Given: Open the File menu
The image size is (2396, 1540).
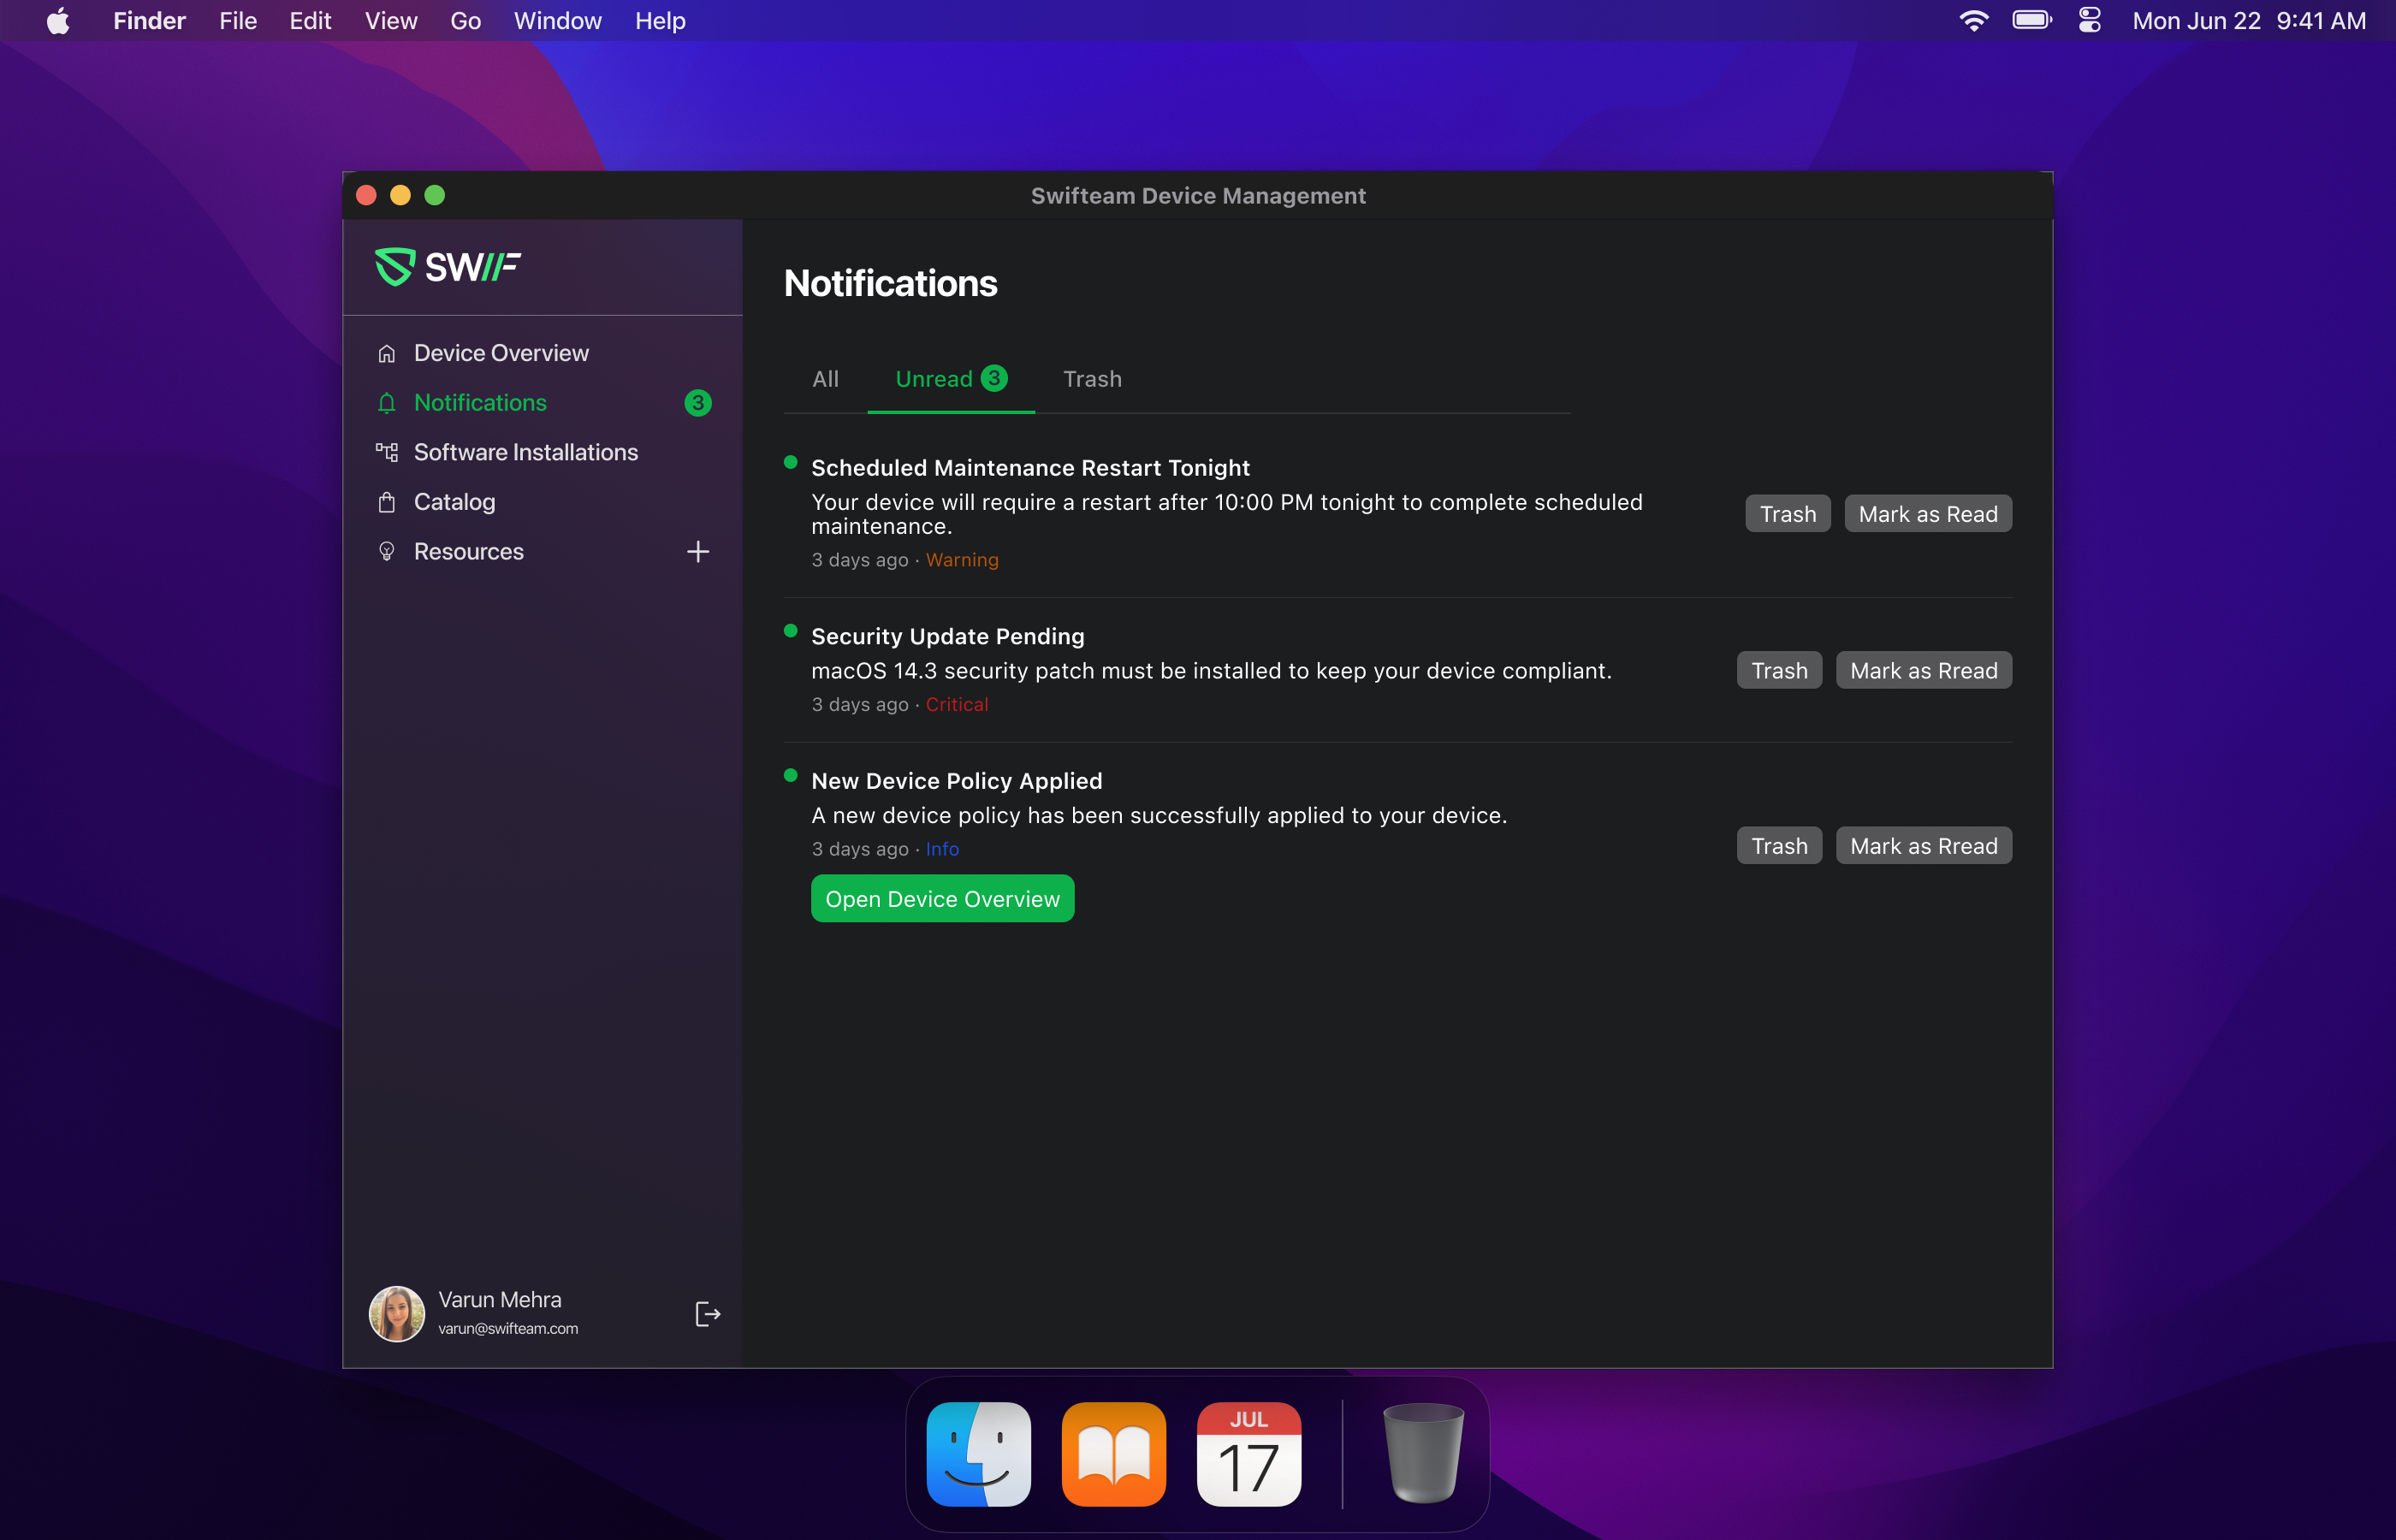Looking at the screenshot, I should 238,21.
